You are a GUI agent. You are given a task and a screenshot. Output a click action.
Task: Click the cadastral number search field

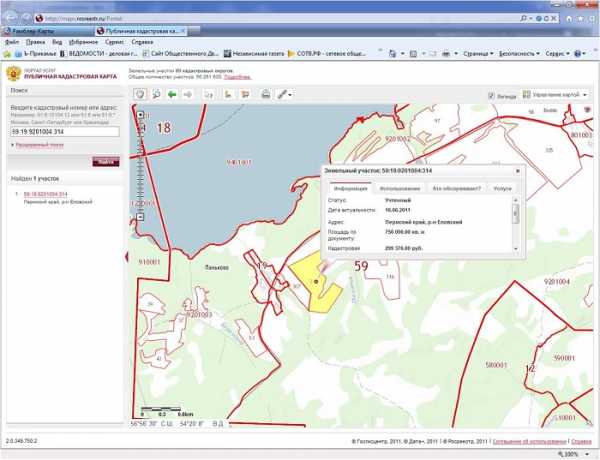click(x=65, y=132)
